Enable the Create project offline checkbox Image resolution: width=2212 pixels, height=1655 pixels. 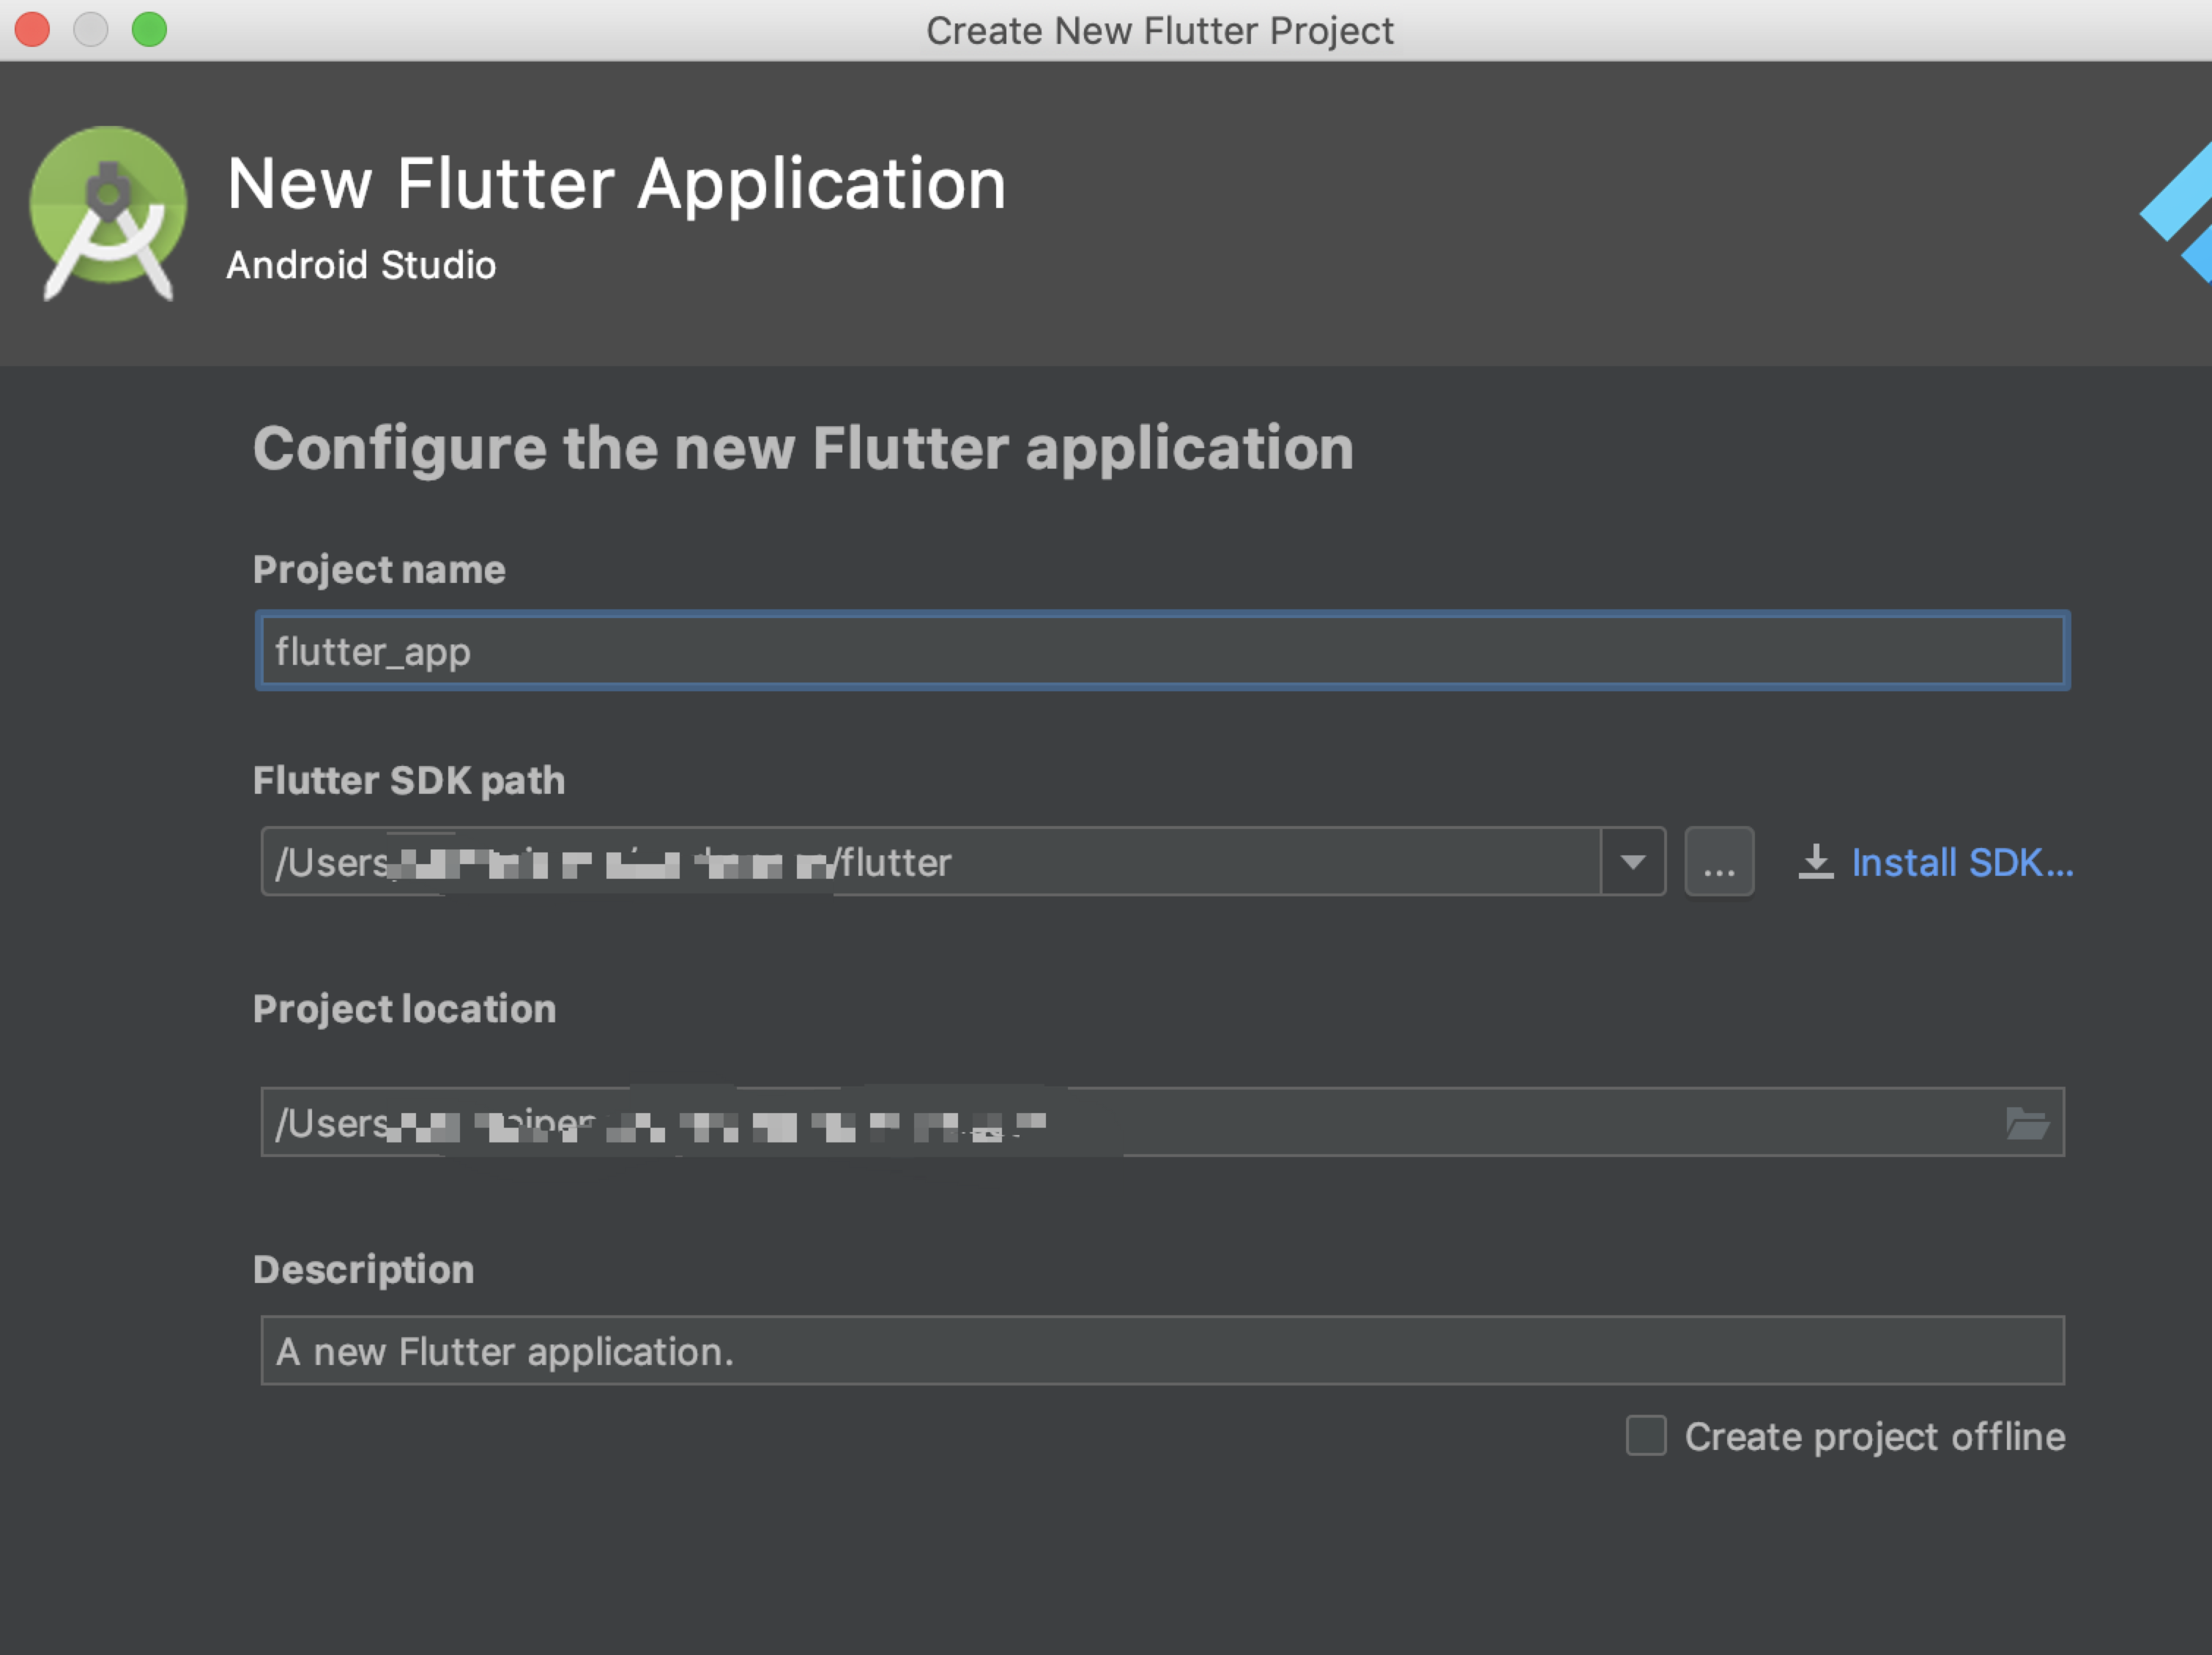pos(1645,1436)
